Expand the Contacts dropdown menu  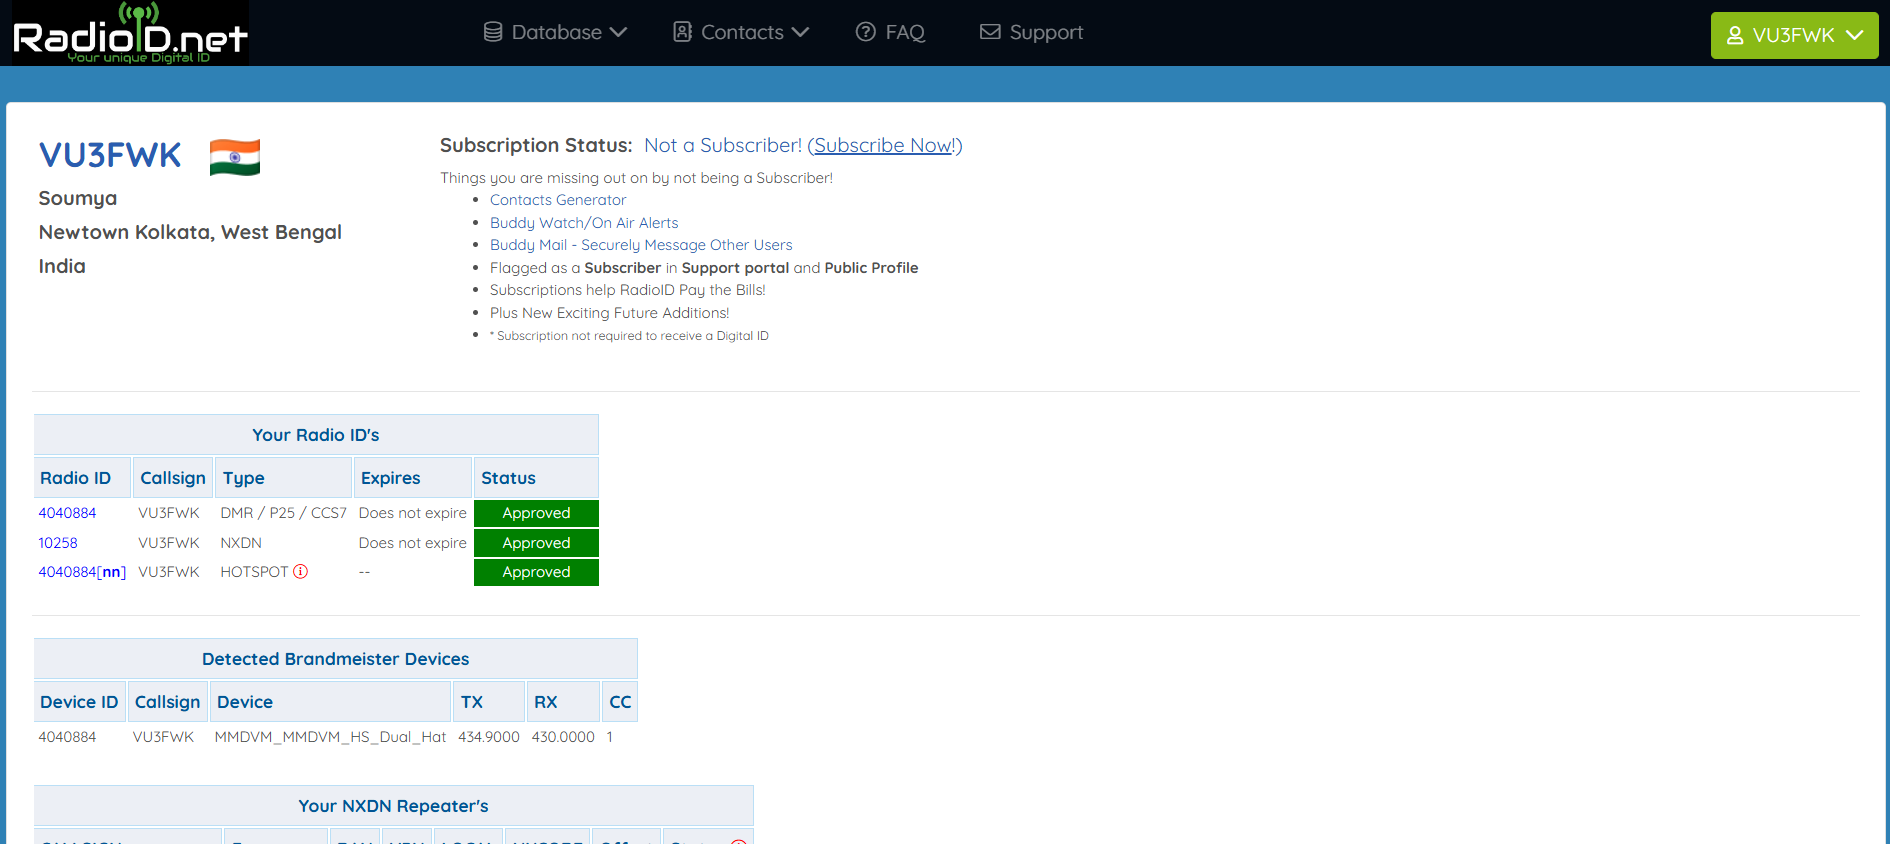click(742, 32)
